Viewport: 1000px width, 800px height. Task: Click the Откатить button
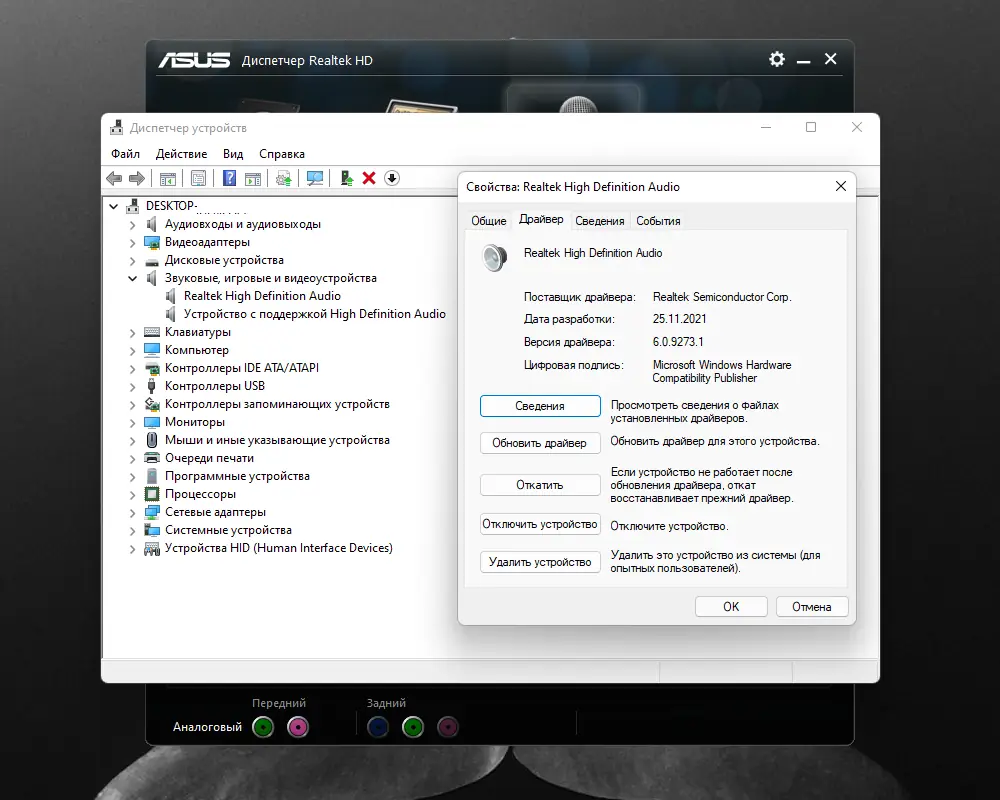click(540, 485)
